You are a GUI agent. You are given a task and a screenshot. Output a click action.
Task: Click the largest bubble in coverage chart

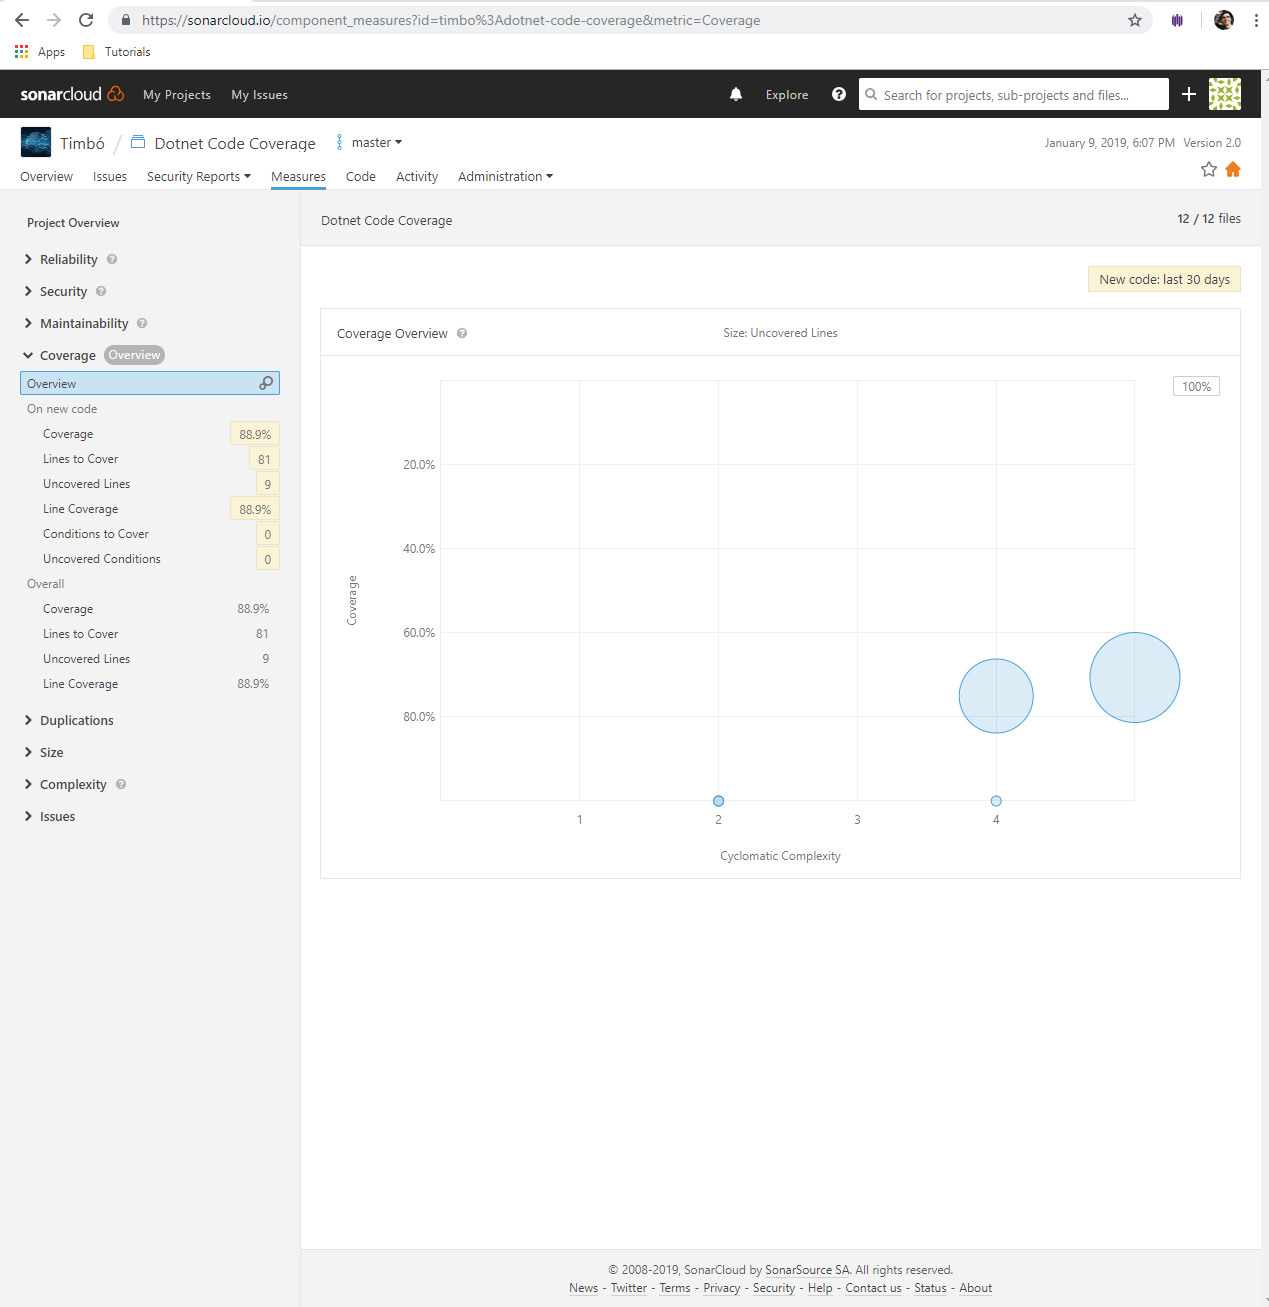pos(1135,677)
